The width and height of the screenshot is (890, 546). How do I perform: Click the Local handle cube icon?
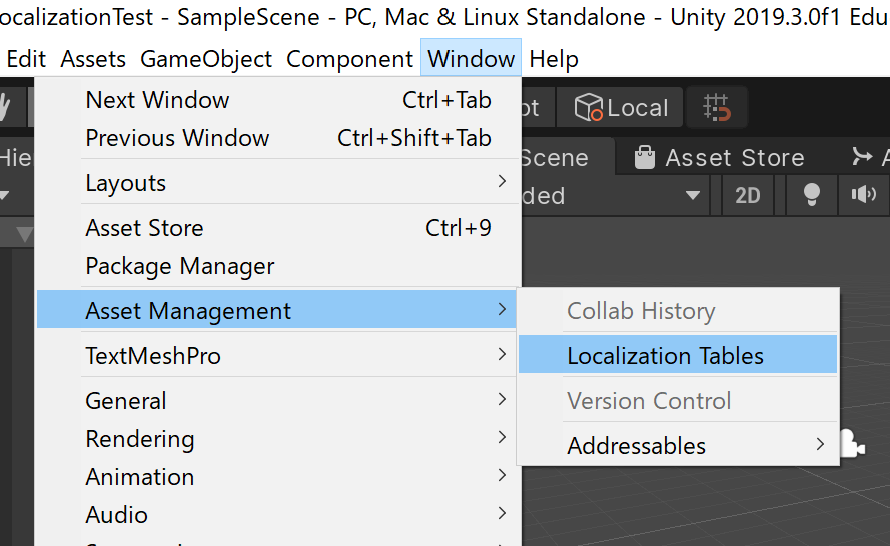(590, 108)
